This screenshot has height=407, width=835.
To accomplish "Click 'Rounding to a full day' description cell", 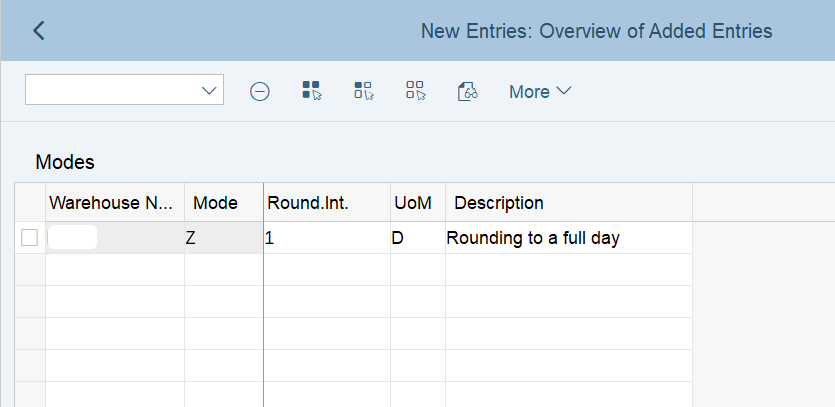I will [569, 238].
